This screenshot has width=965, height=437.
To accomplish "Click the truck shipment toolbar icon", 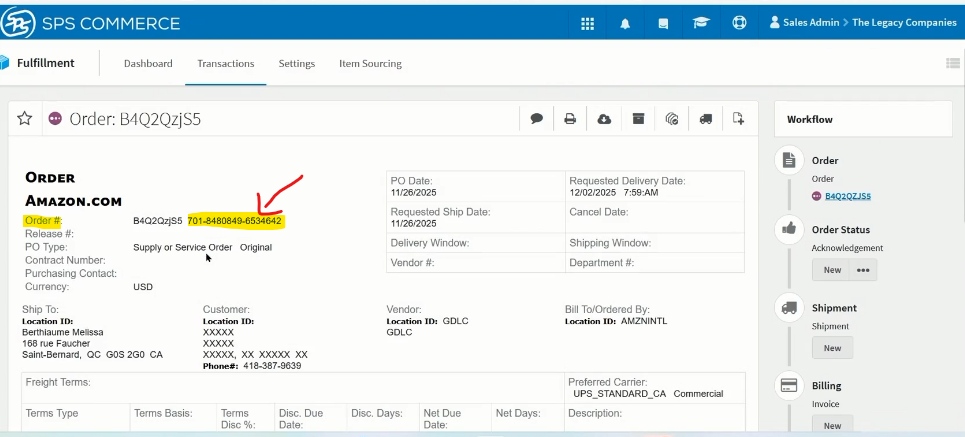I will click(706, 119).
